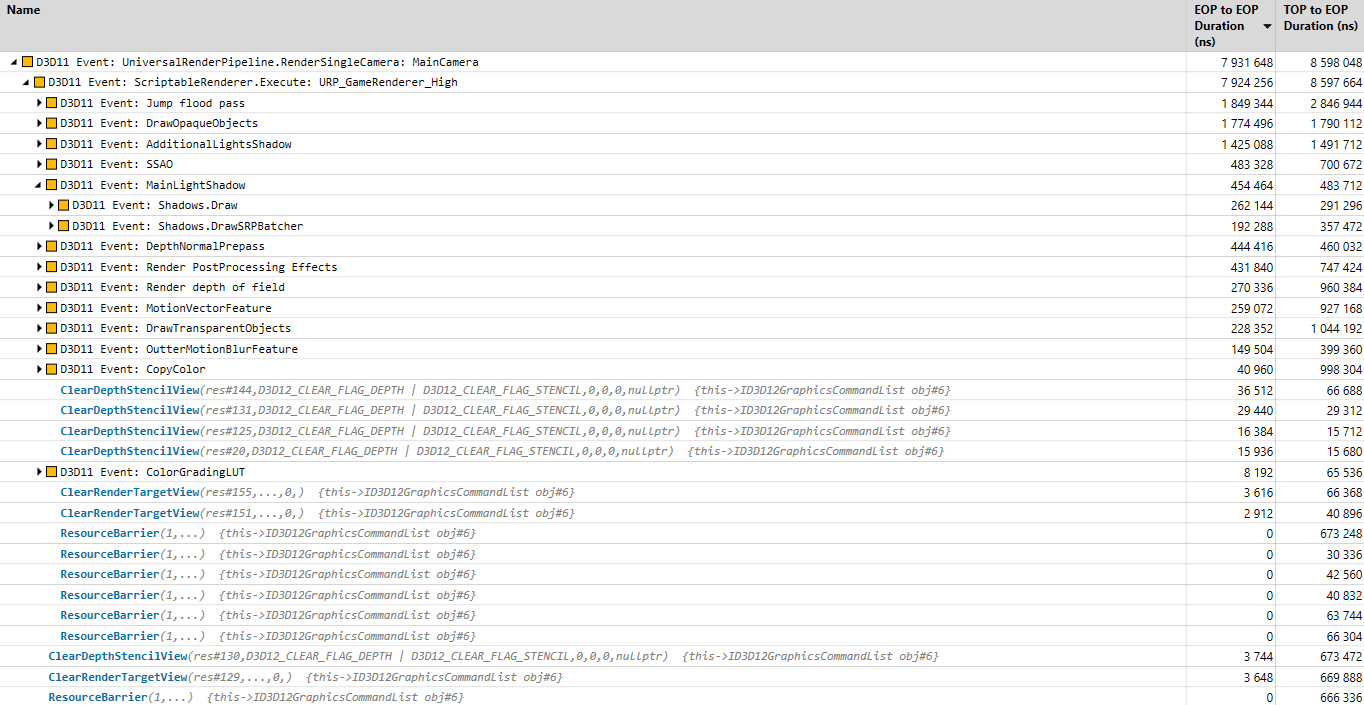The width and height of the screenshot is (1364, 705).
Task: Select ResourceBarrier row with 673 248 duration
Action: coord(109,533)
